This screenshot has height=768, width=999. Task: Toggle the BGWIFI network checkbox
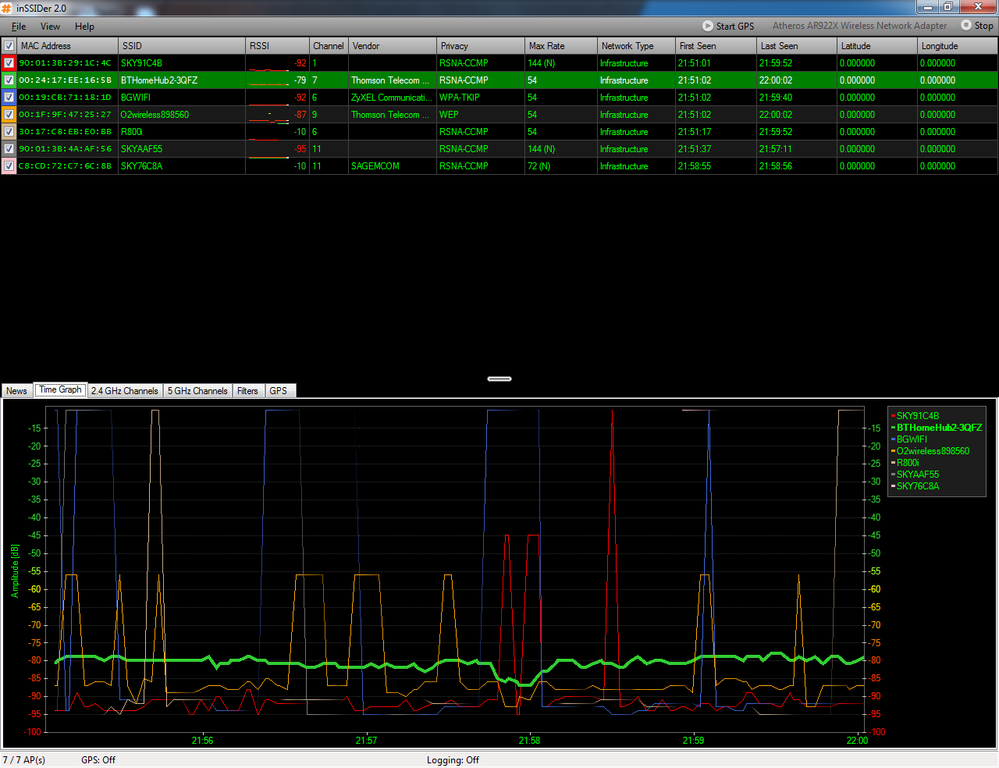click(9, 98)
